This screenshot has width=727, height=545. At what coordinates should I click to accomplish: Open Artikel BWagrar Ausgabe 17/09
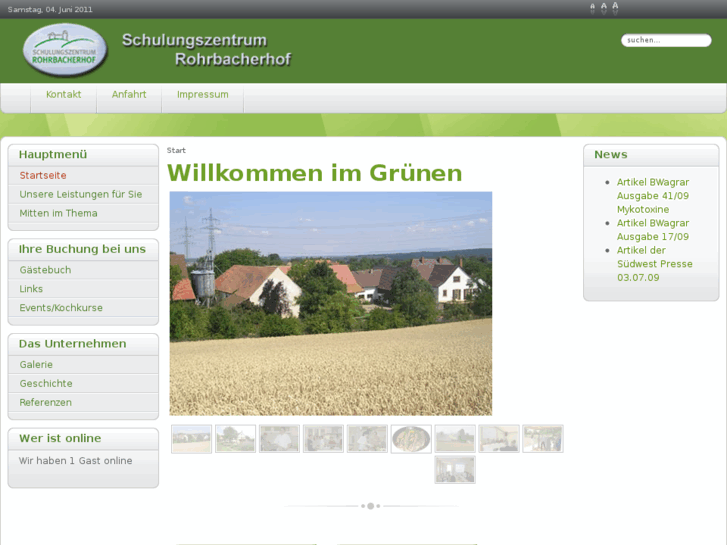(x=652, y=230)
